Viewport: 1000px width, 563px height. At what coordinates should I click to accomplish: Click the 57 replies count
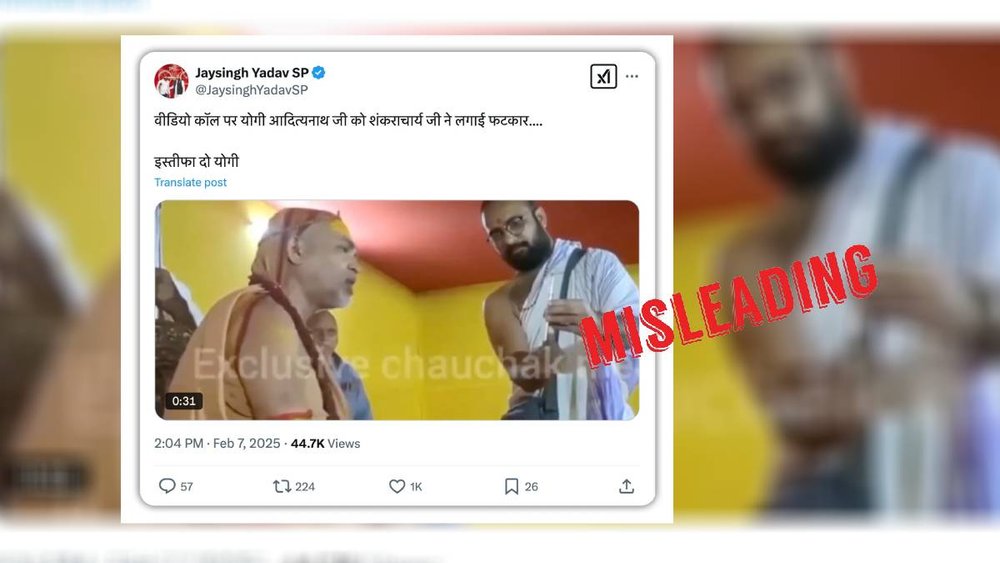pyautogui.click(x=186, y=486)
